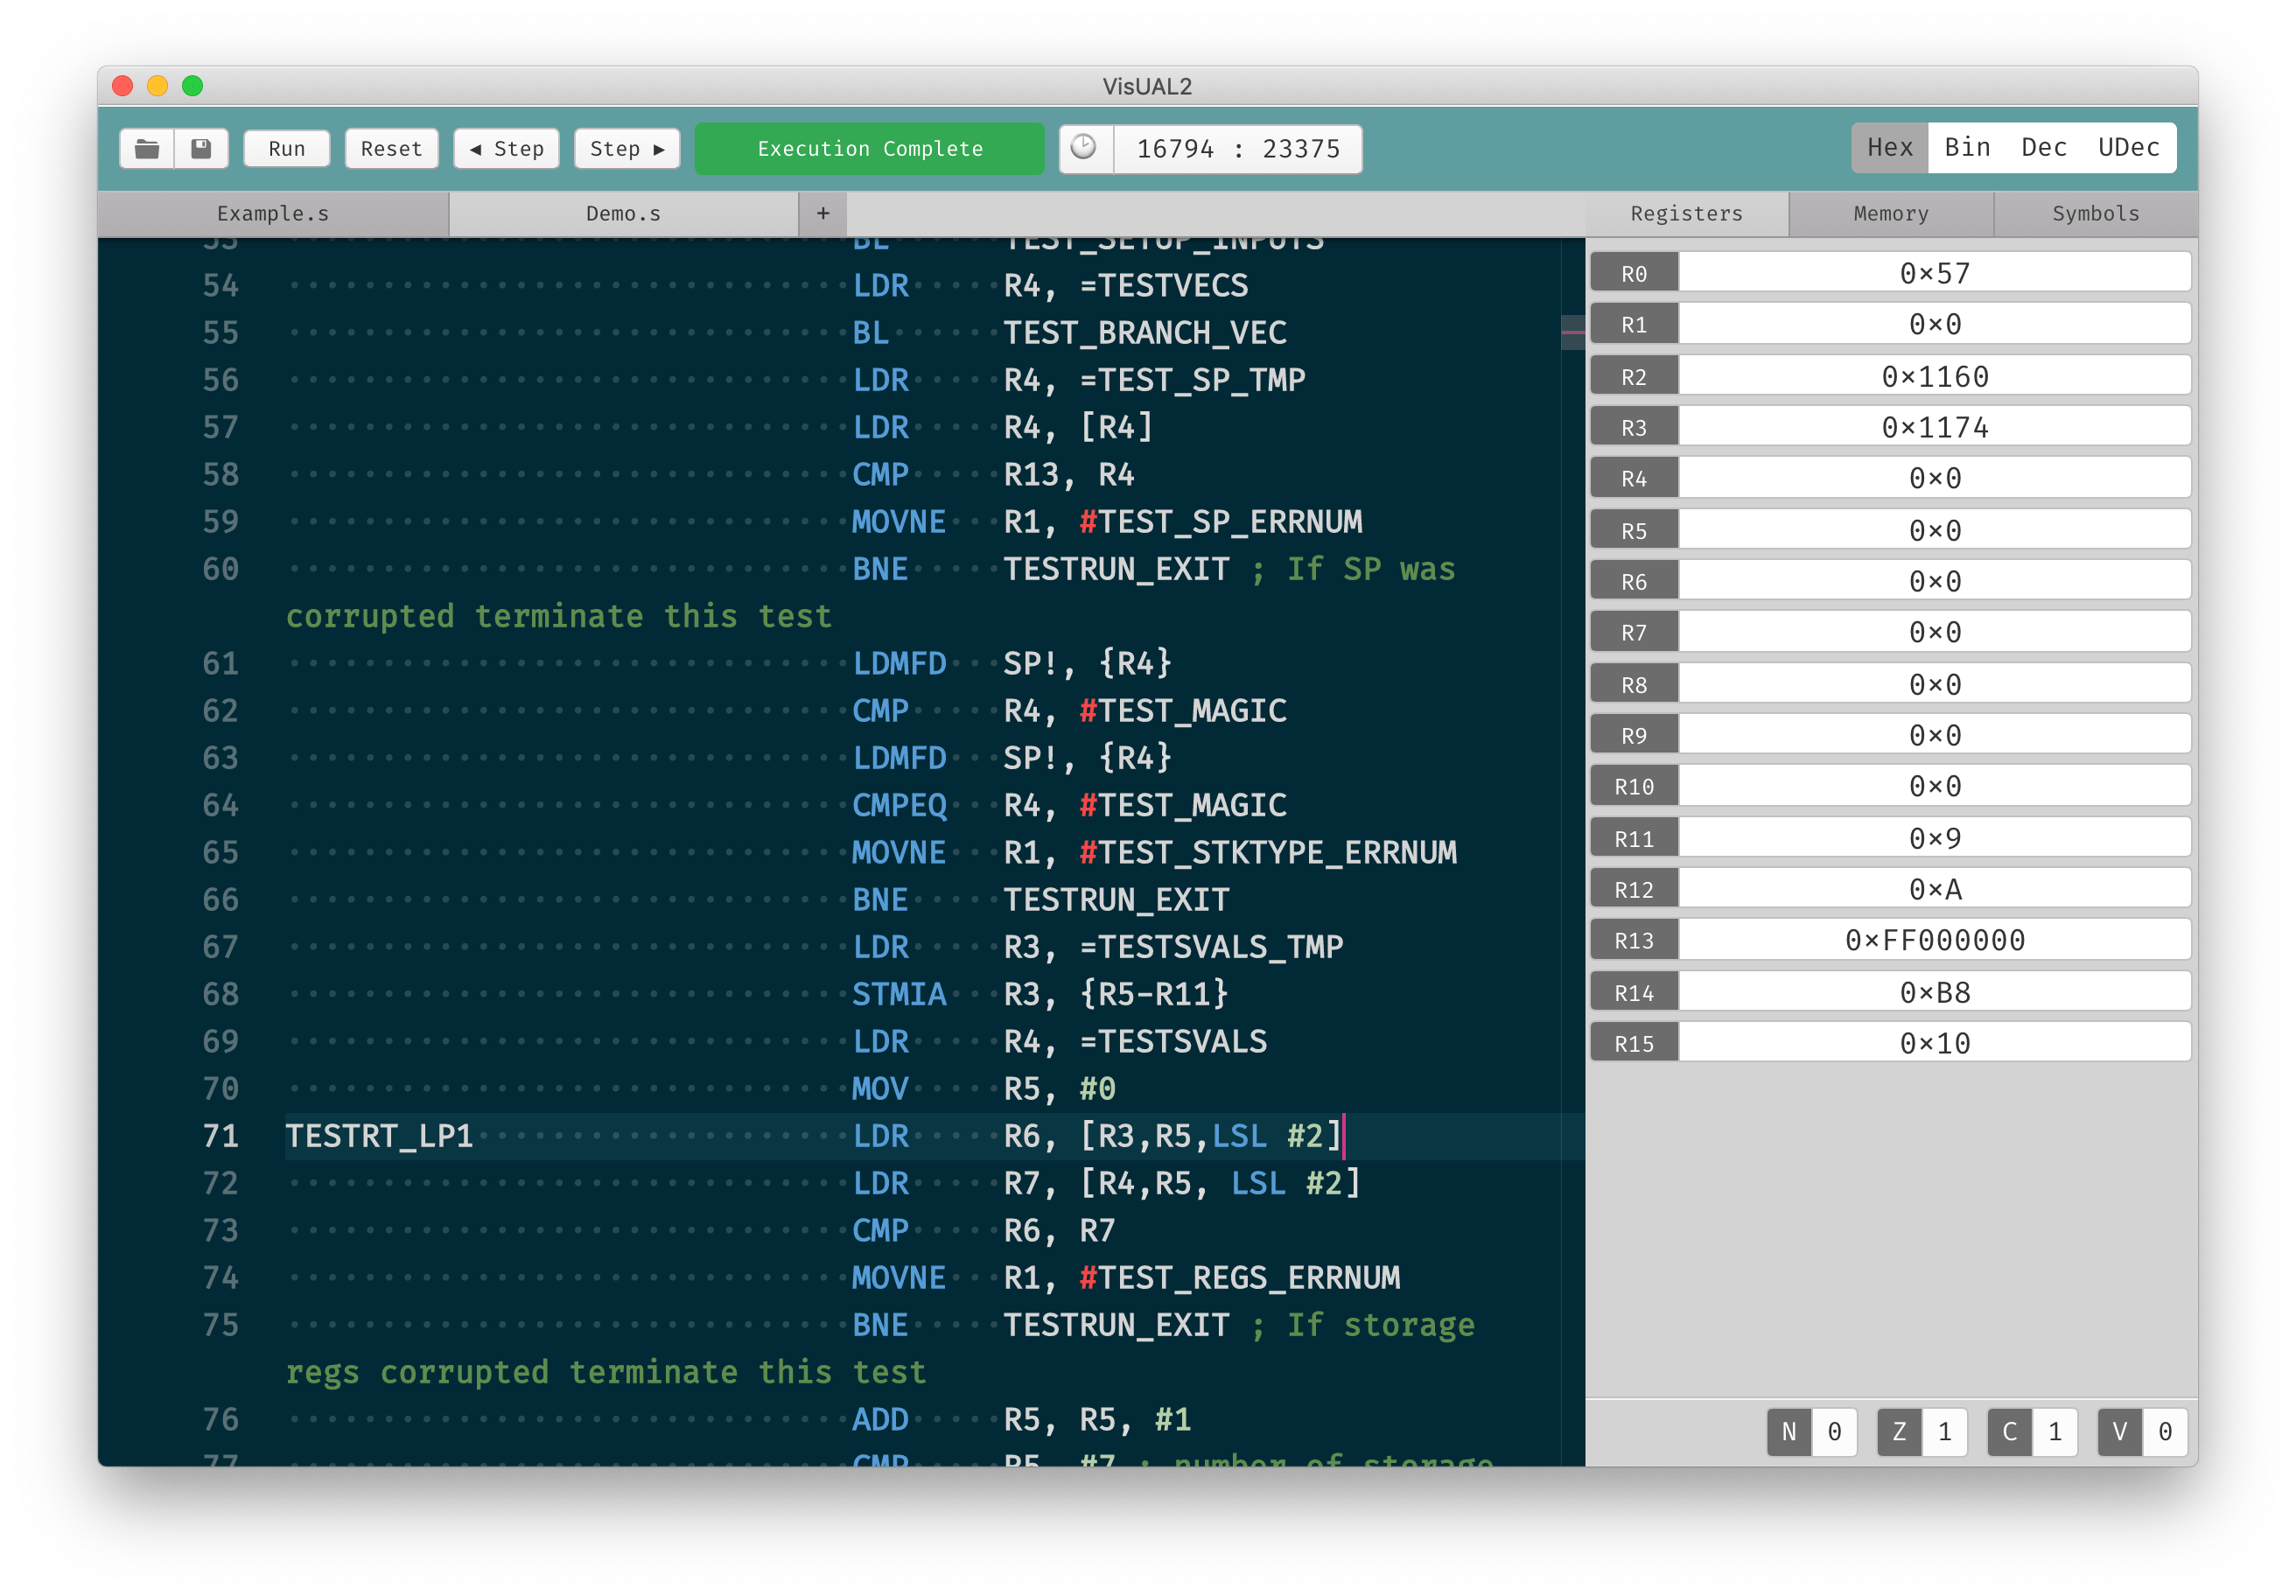Open the Symbols tab
Viewport: 2296px width, 1596px height.
click(x=2095, y=213)
